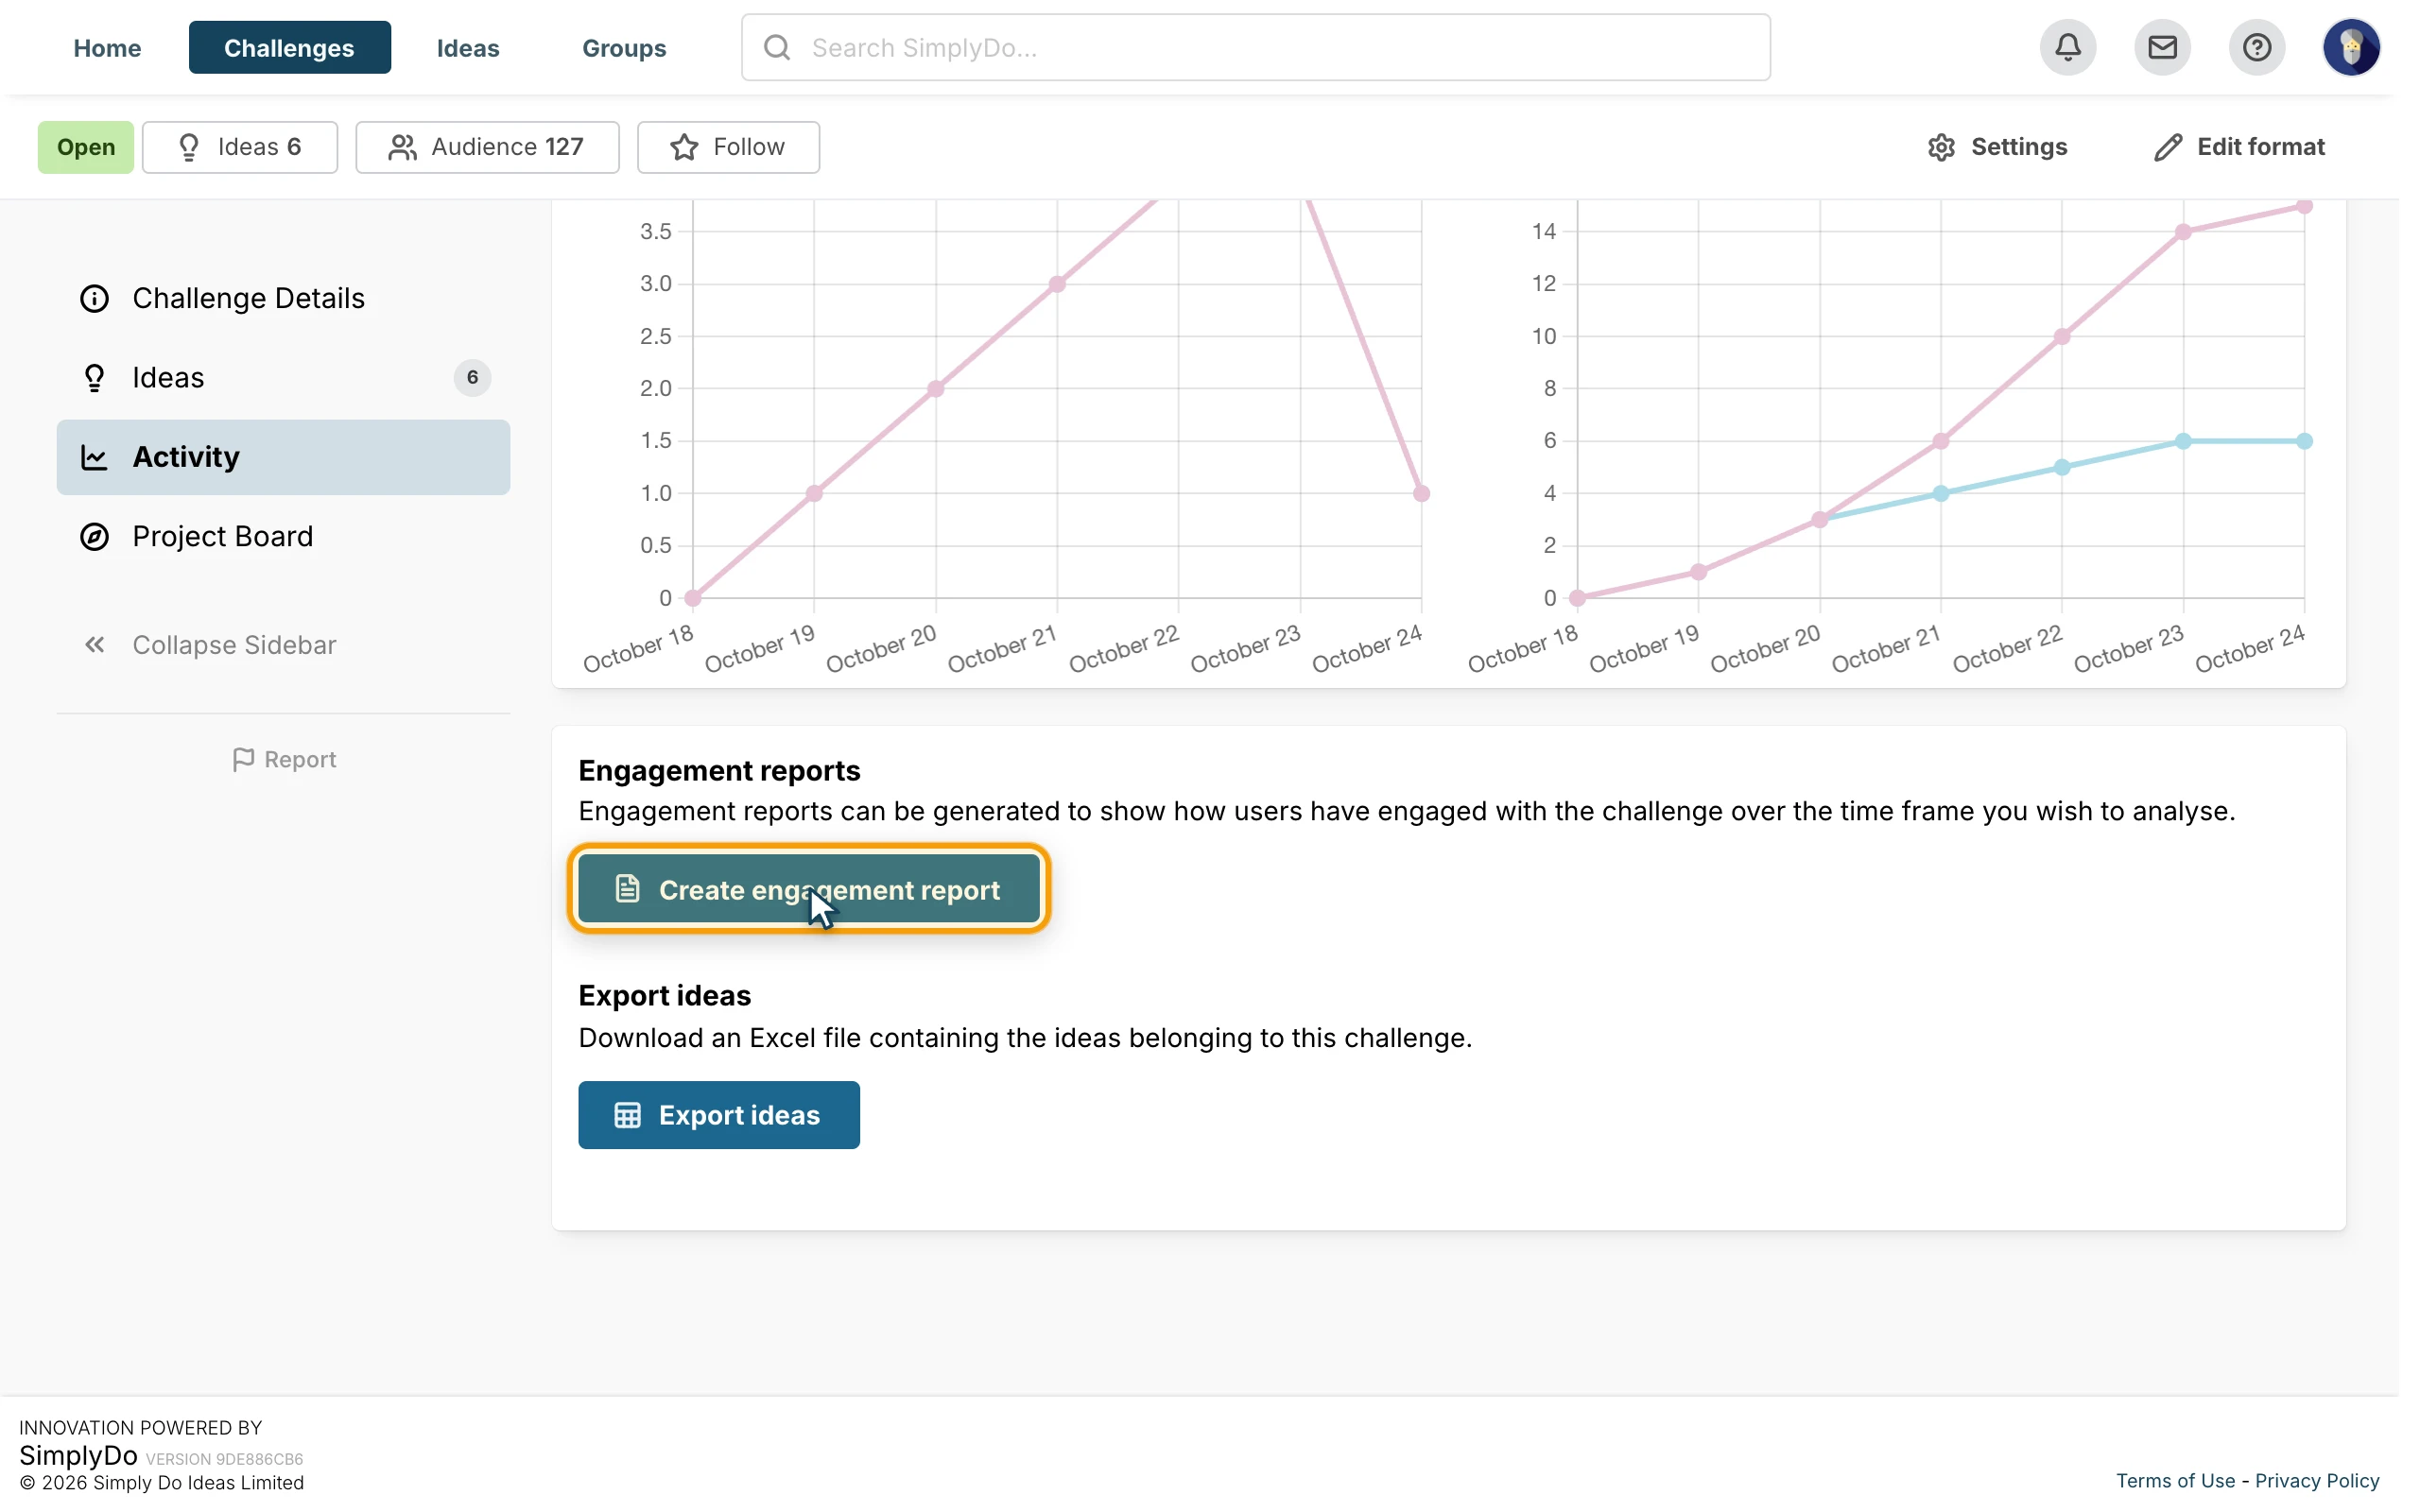Open the notifications bell icon
This screenshot has width=2420, height=1512.
[x=2067, y=47]
